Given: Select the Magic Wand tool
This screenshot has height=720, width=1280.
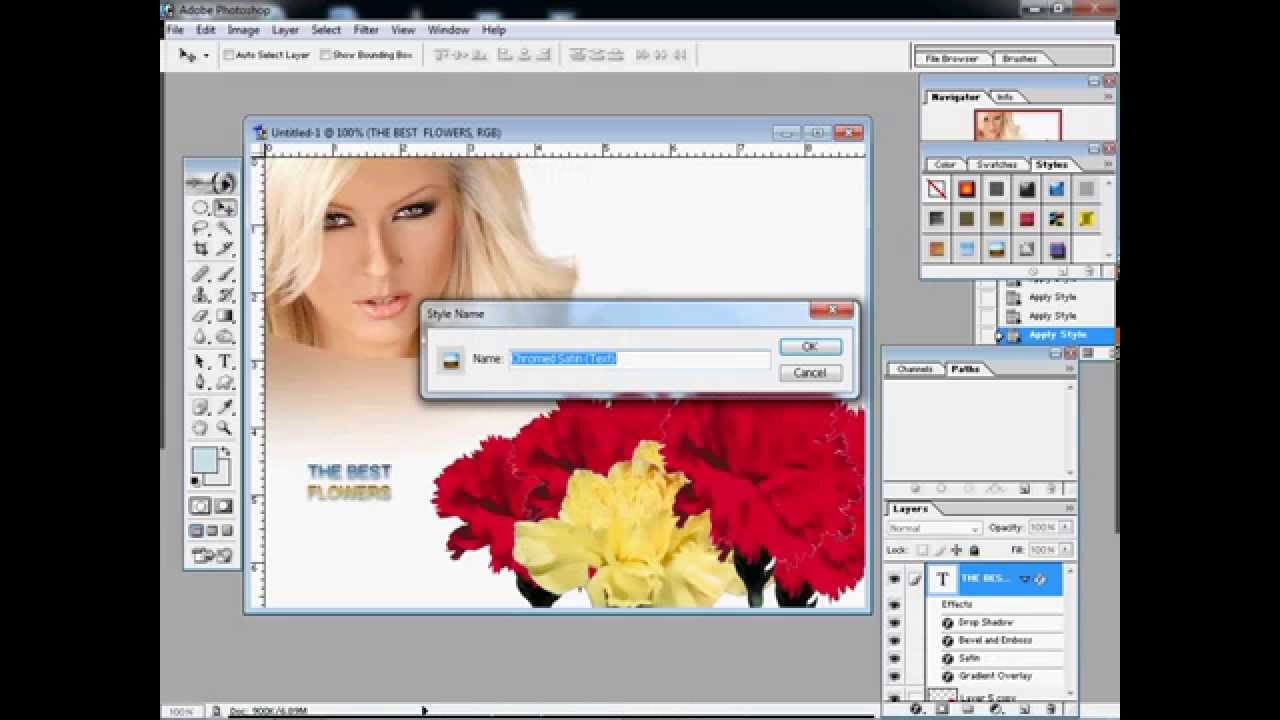Looking at the screenshot, I should point(225,229).
